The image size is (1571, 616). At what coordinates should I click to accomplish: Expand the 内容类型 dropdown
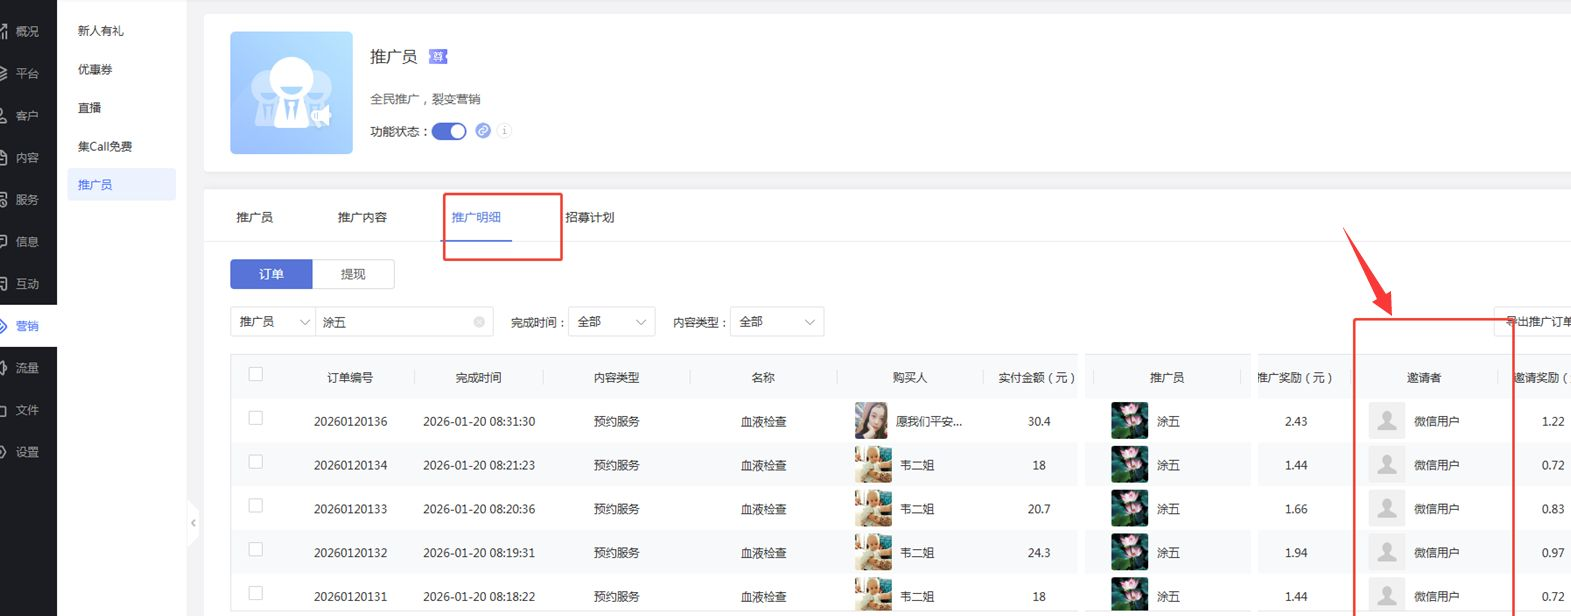click(776, 322)
